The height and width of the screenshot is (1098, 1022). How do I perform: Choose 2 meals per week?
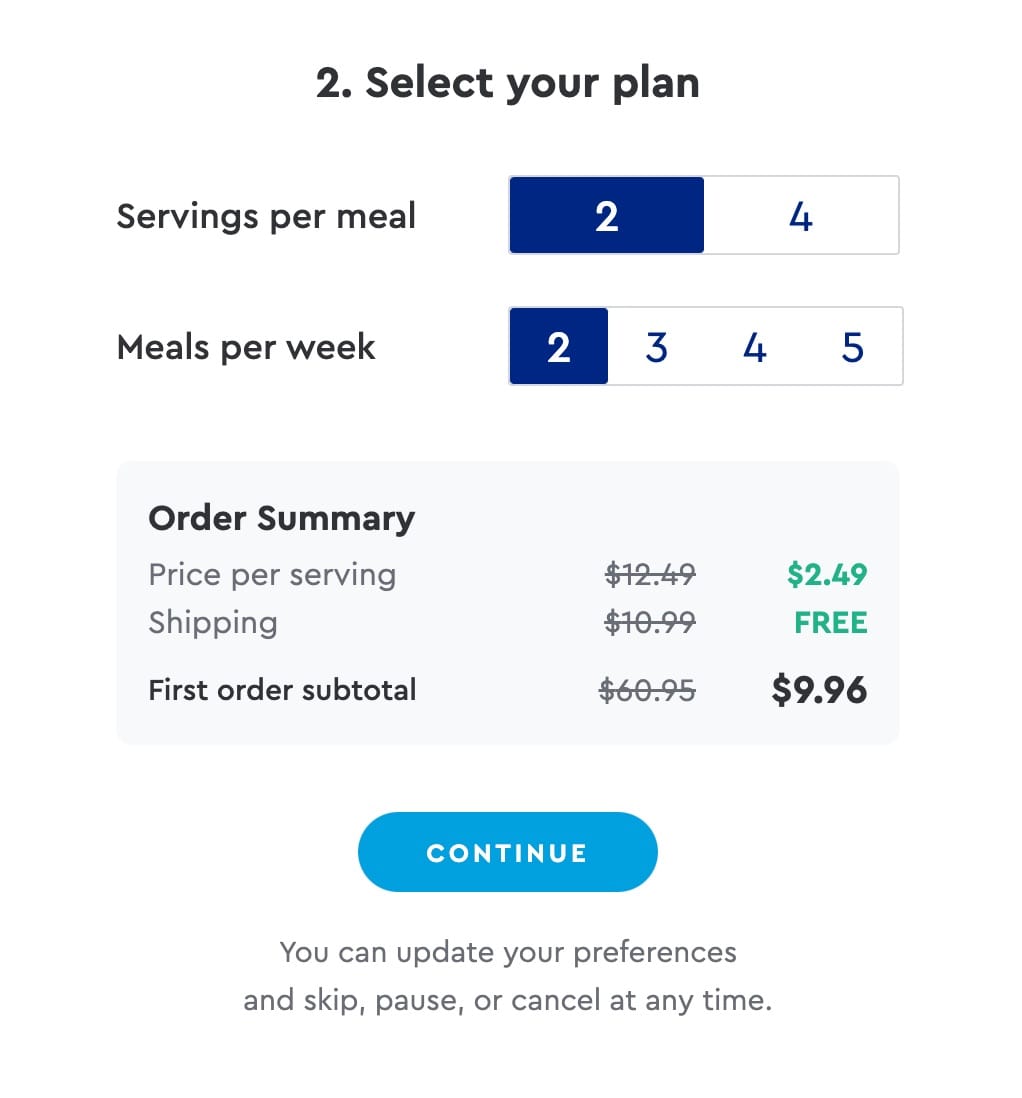click(559, 346)
